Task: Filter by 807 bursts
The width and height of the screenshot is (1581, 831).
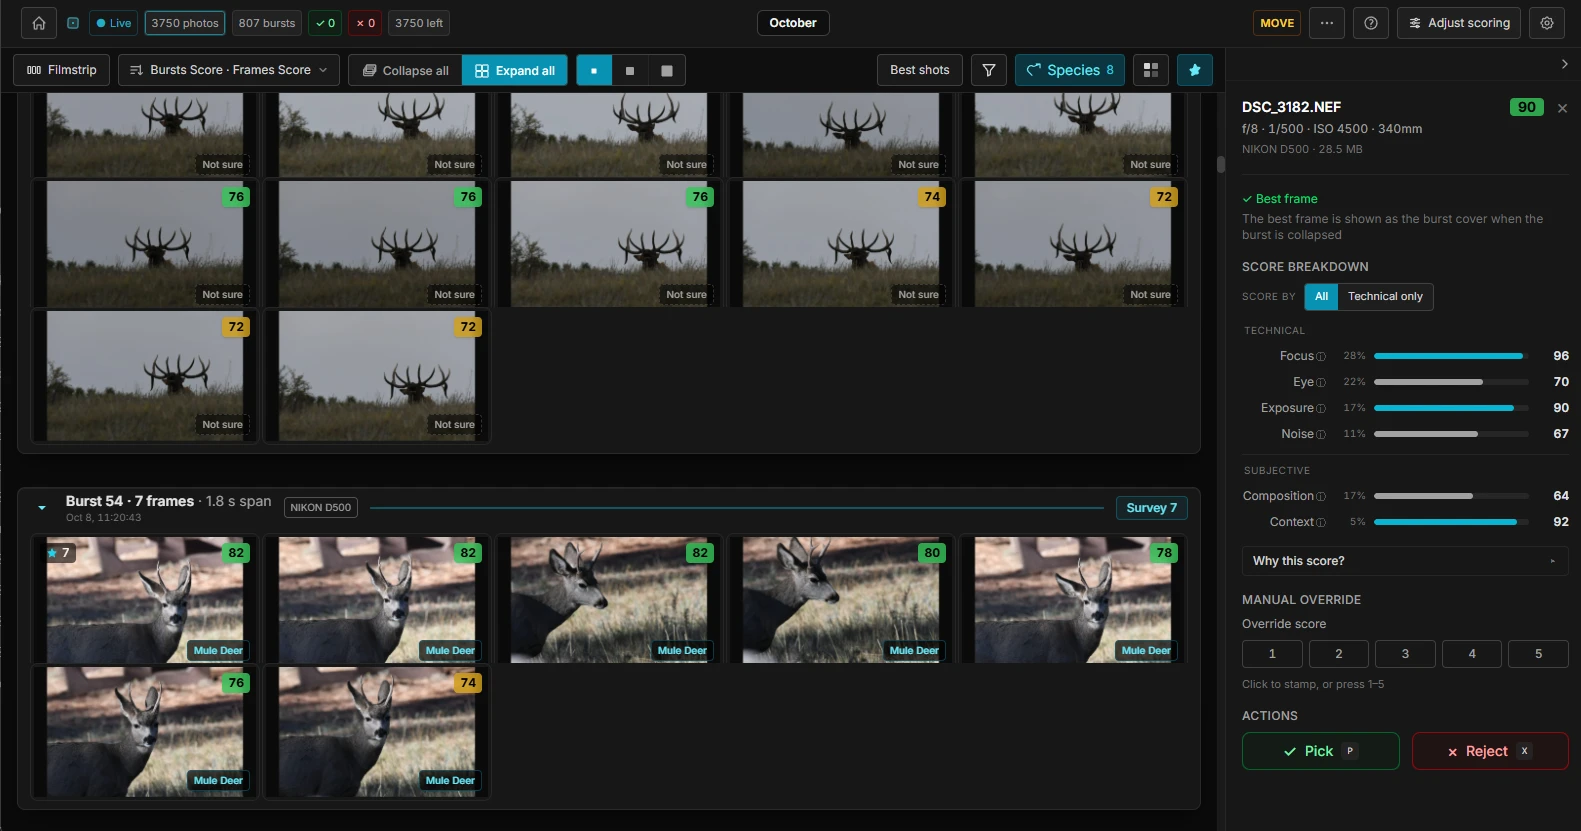Action: point(267,23)
